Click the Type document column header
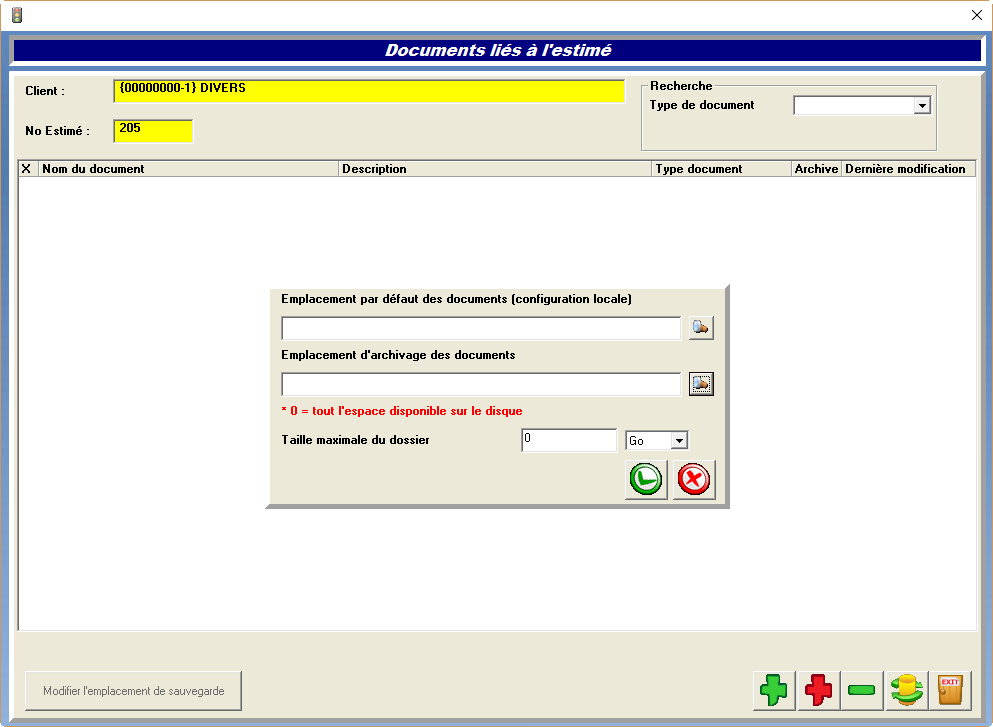Viewport: 993px width, 727px height. (722, 169)
